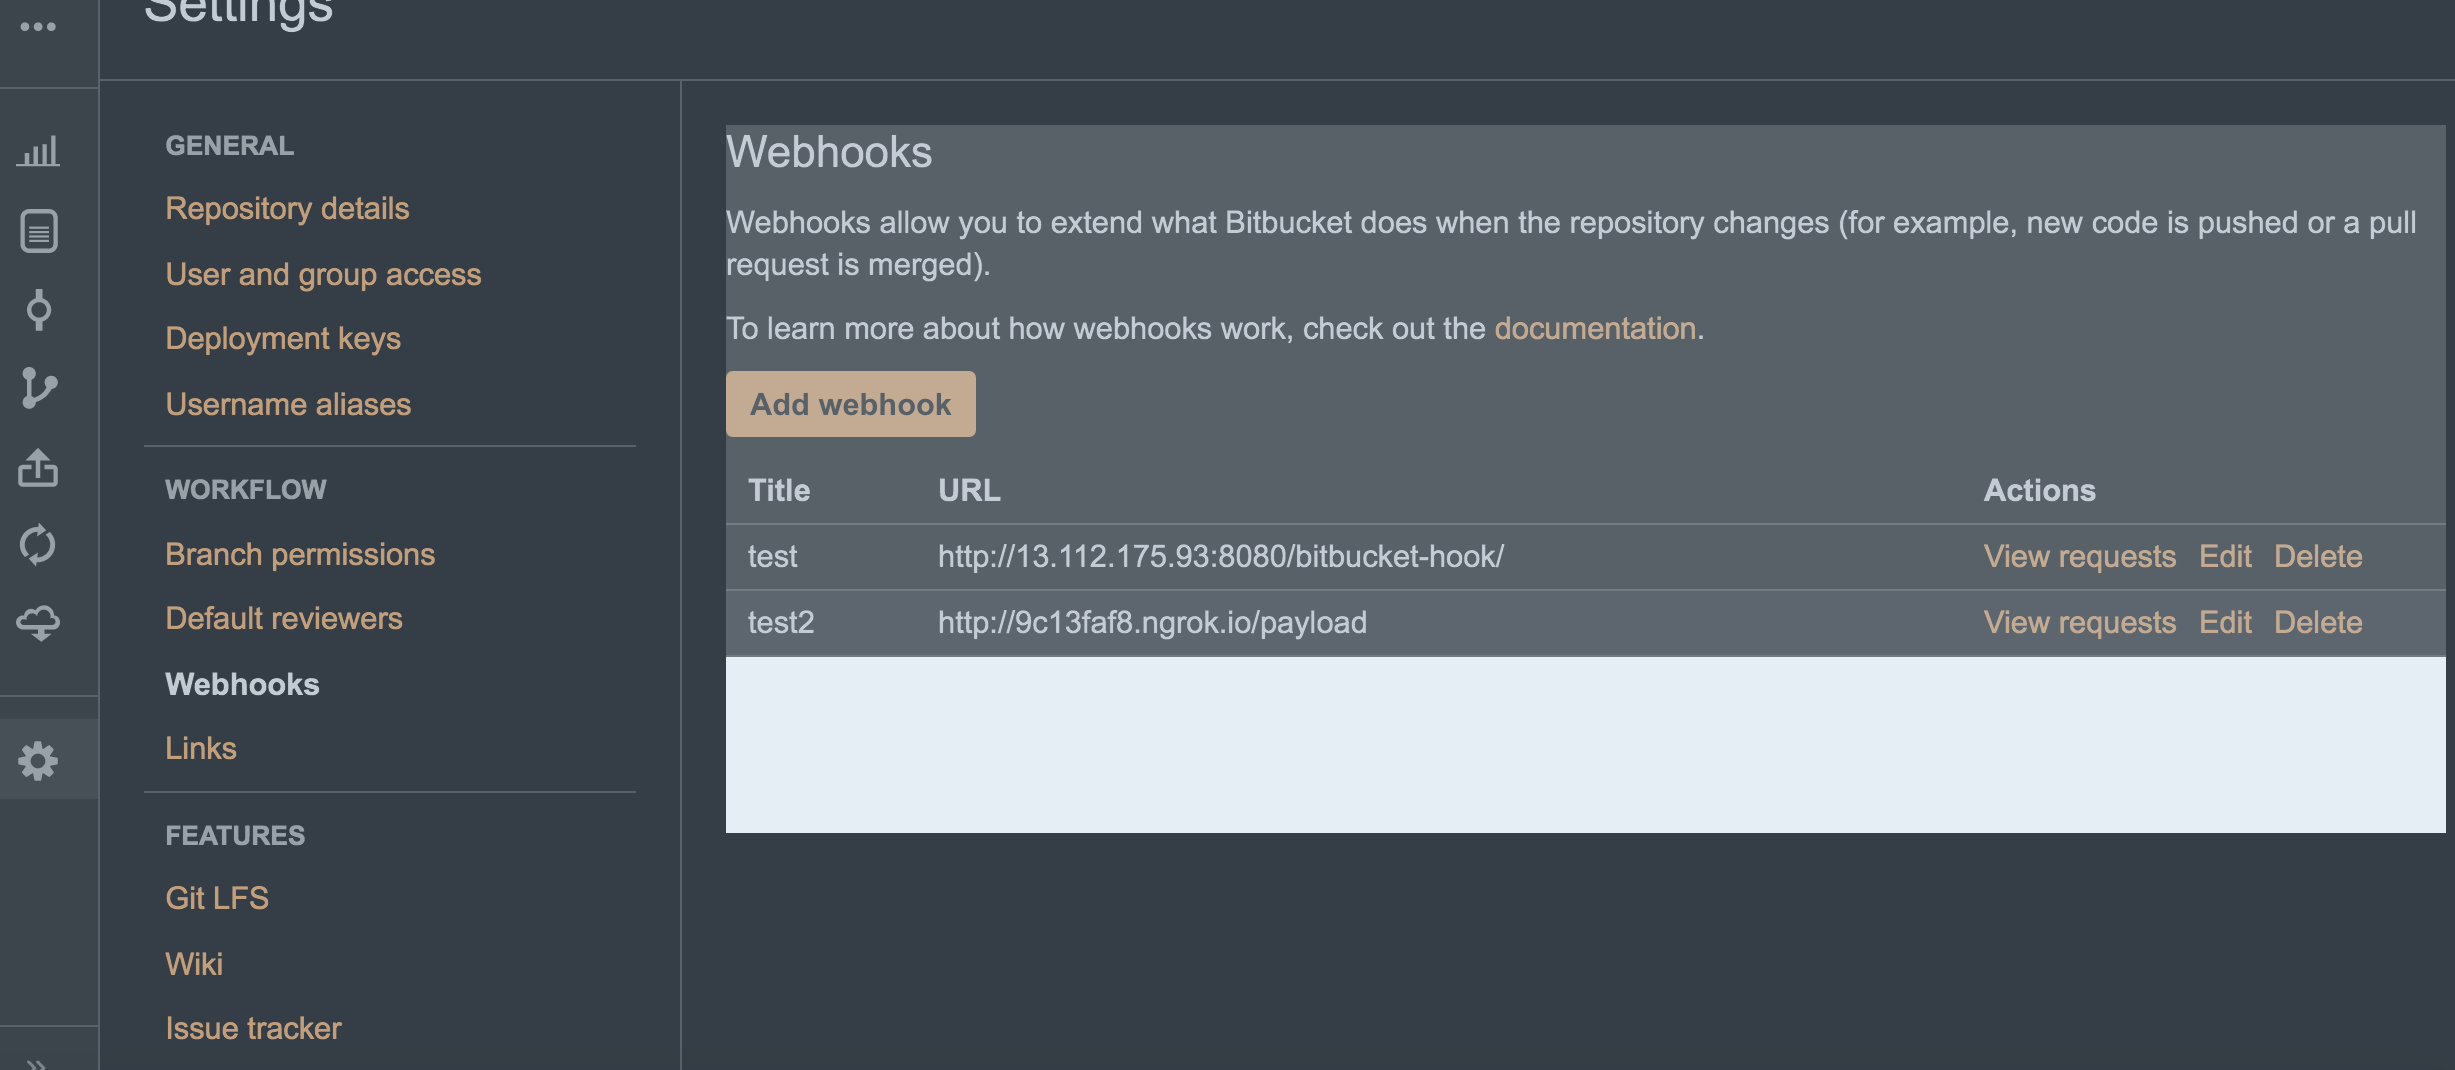The image size is (2455, 1070).
Task: Click the Add webhook button
Action: pyautogui.click(x=851, y=404)
